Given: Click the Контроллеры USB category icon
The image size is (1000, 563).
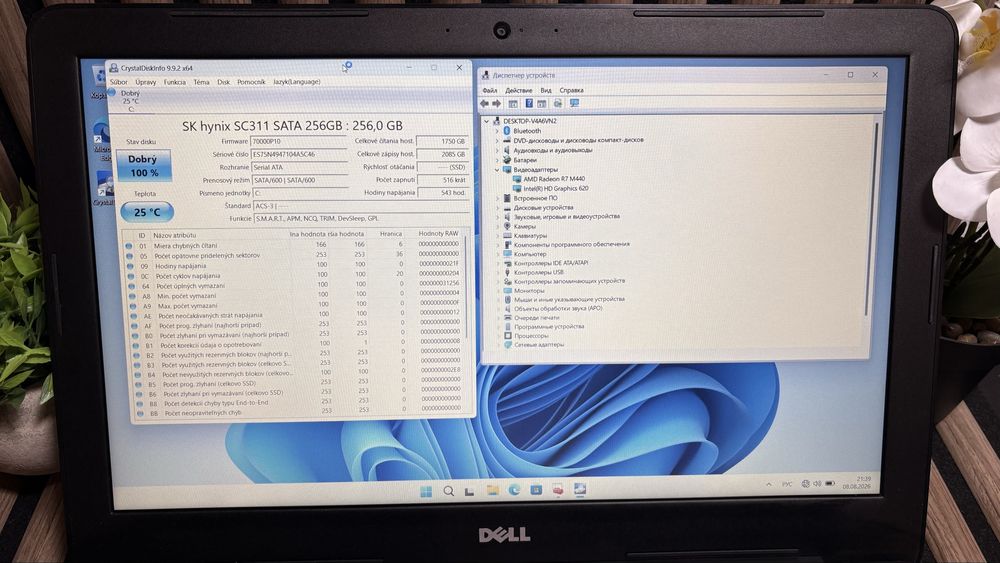Looking at the screenshot, I should [508, 272].
